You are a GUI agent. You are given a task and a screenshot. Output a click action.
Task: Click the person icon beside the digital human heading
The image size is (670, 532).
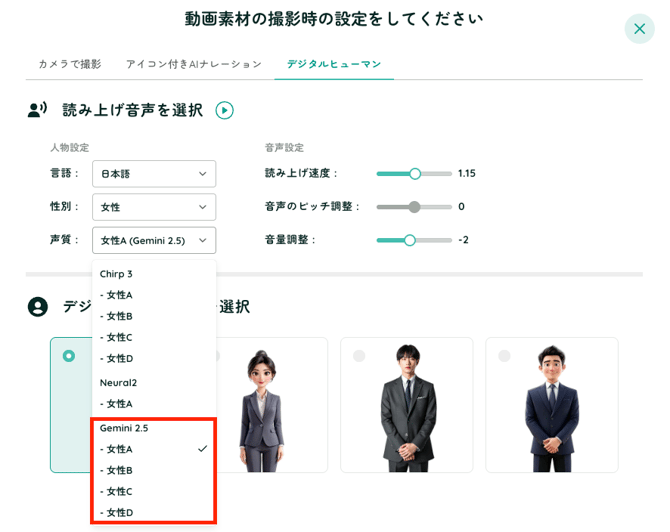pos(38,307)
